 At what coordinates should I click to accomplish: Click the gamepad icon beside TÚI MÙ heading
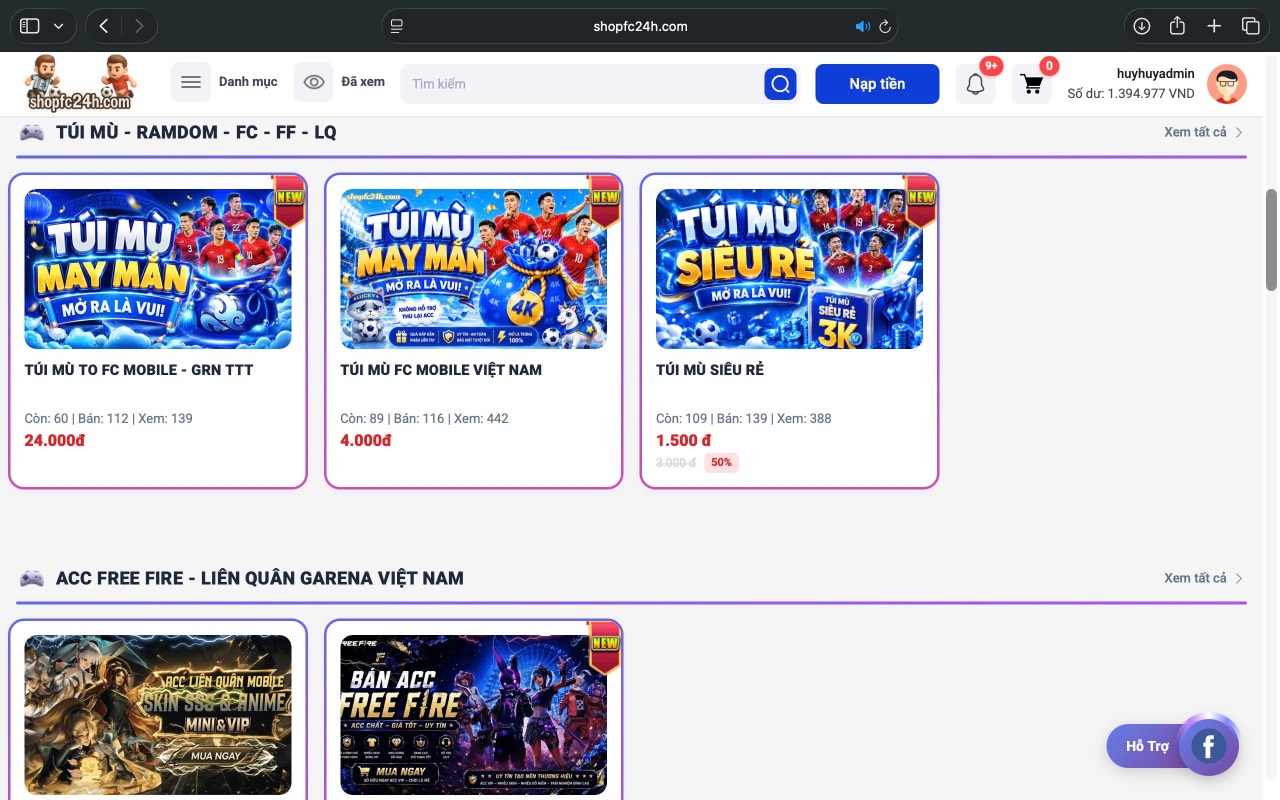pos(32,132)
